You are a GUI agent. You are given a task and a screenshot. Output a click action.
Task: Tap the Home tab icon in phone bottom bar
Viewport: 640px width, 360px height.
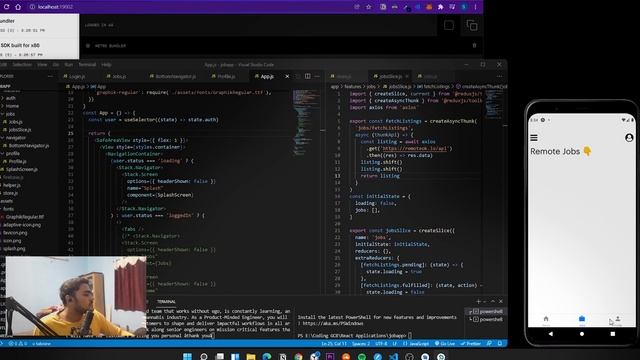click(546, 319)
